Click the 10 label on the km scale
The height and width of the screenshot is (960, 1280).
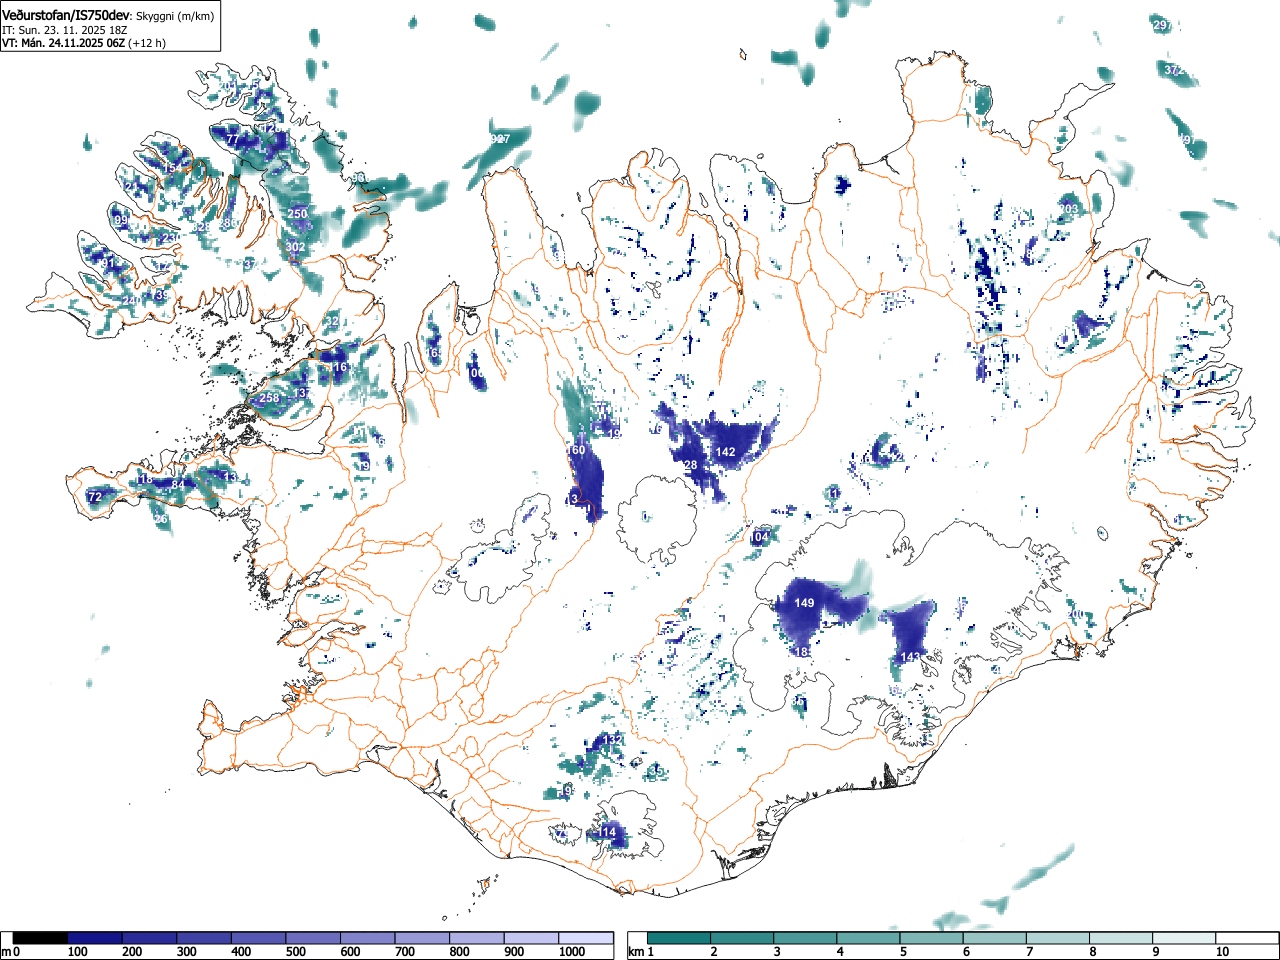tap(1221, 952)
